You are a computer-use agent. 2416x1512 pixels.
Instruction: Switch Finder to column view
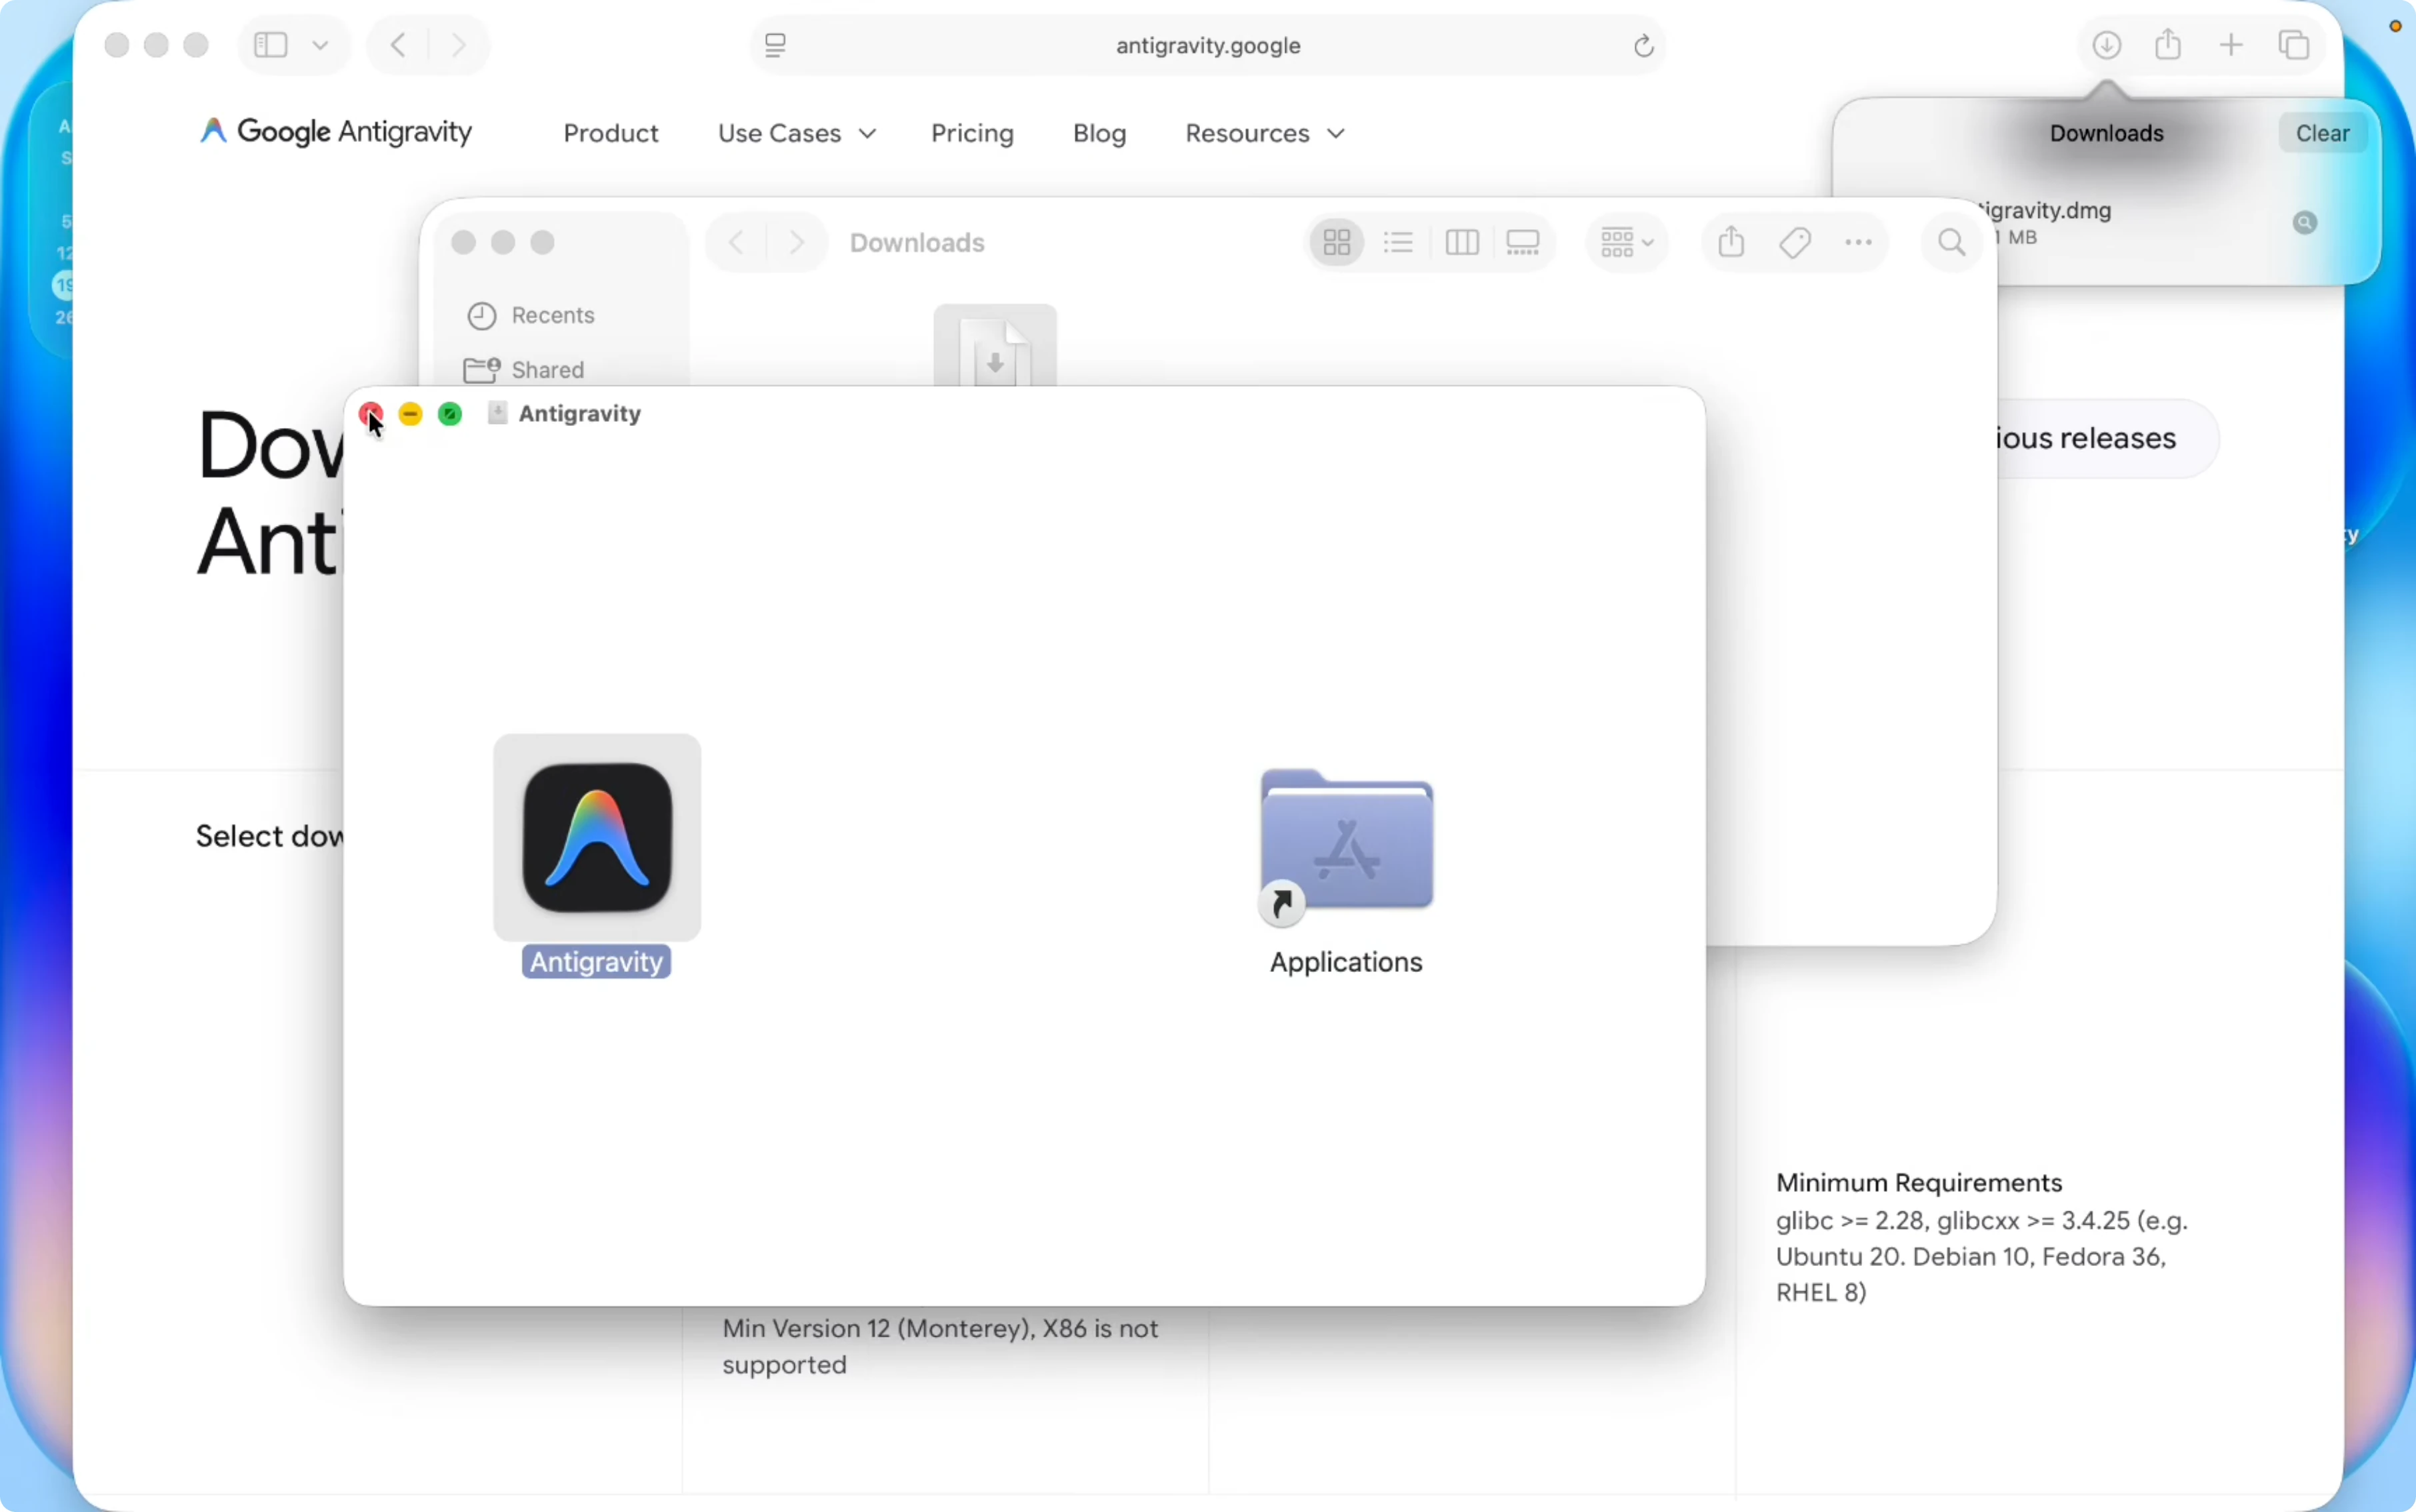tap(1462, 243)
